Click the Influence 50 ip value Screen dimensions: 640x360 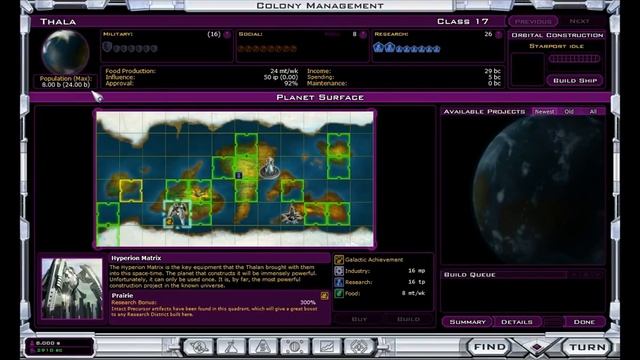pyautogui.click(x=281, y=77)
